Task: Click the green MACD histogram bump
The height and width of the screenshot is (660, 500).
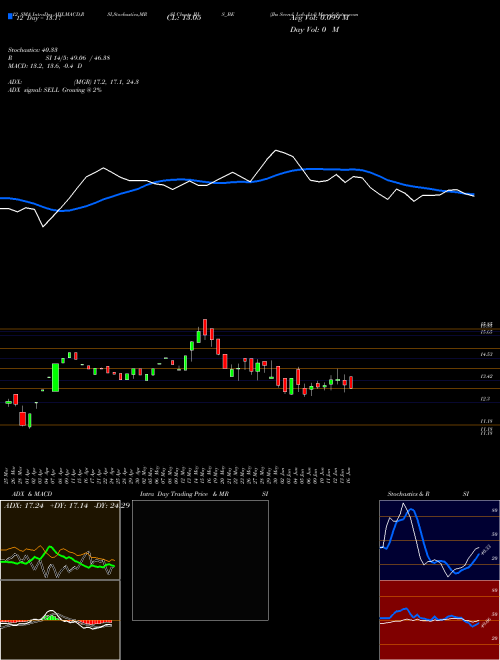Action: 51,617
